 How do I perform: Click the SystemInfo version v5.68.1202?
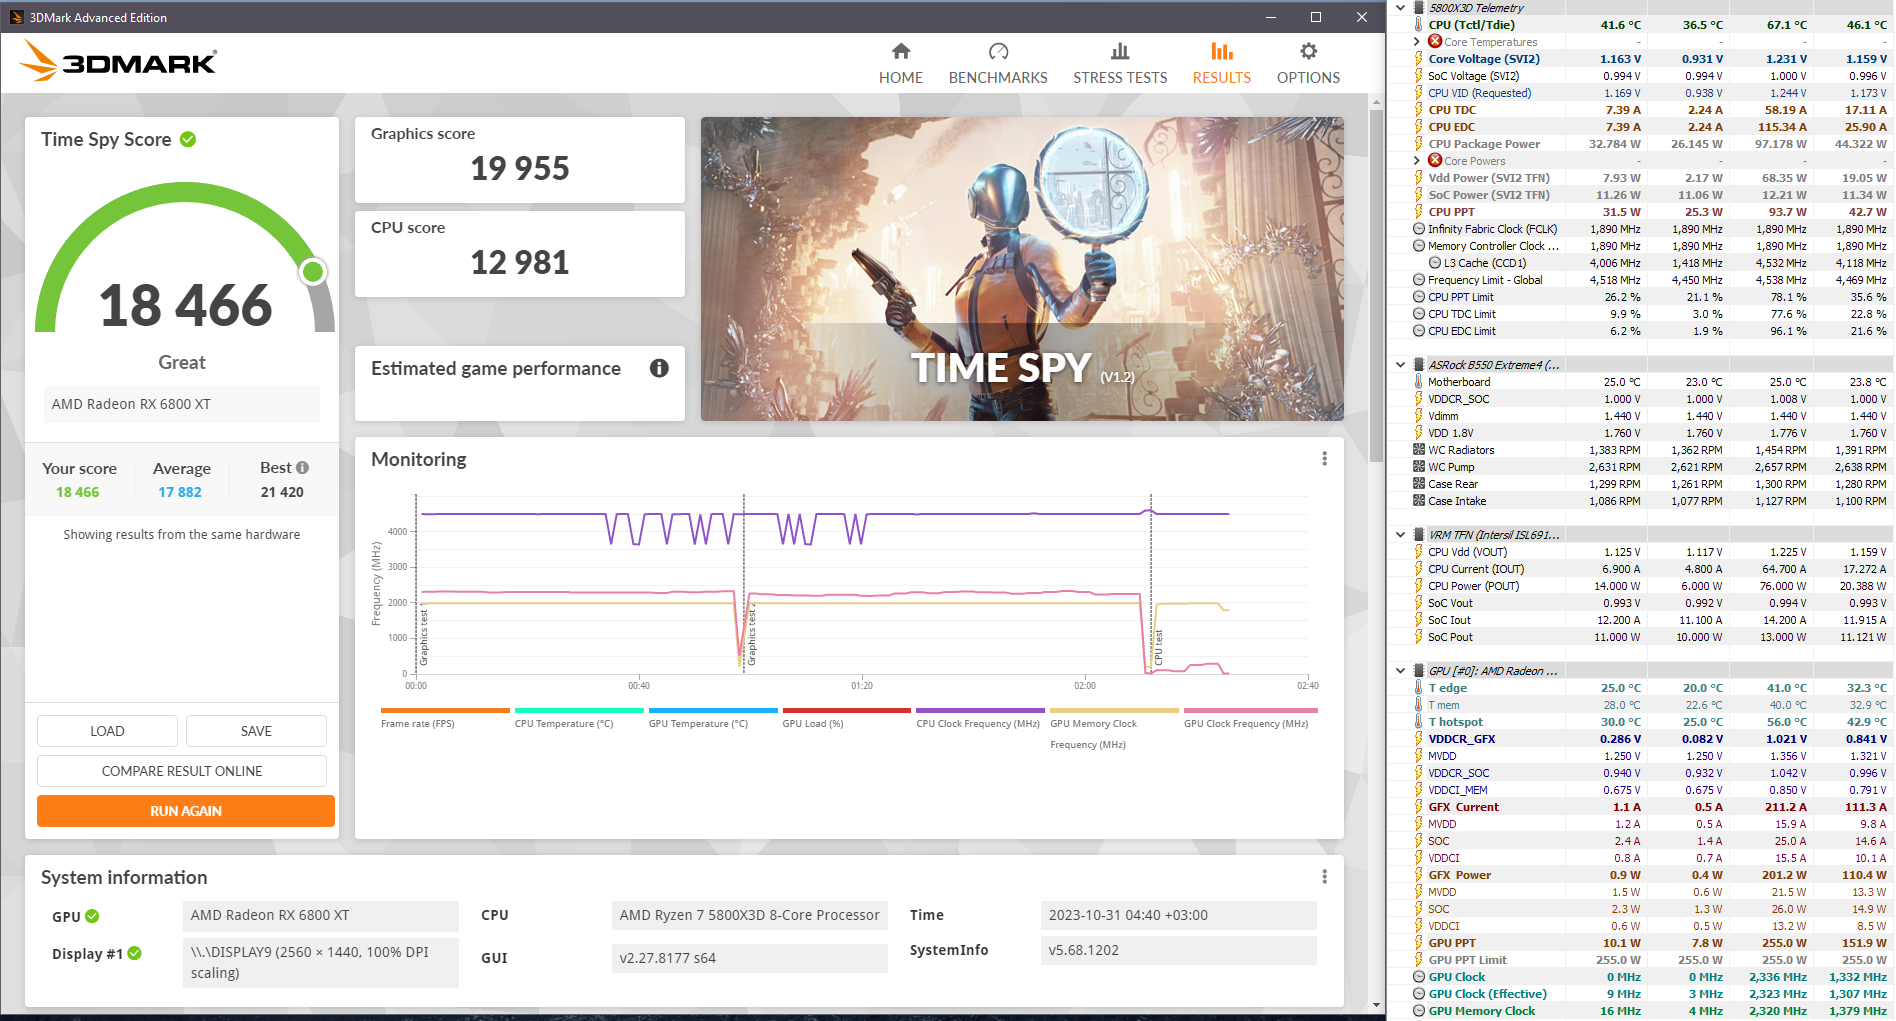1084,950
